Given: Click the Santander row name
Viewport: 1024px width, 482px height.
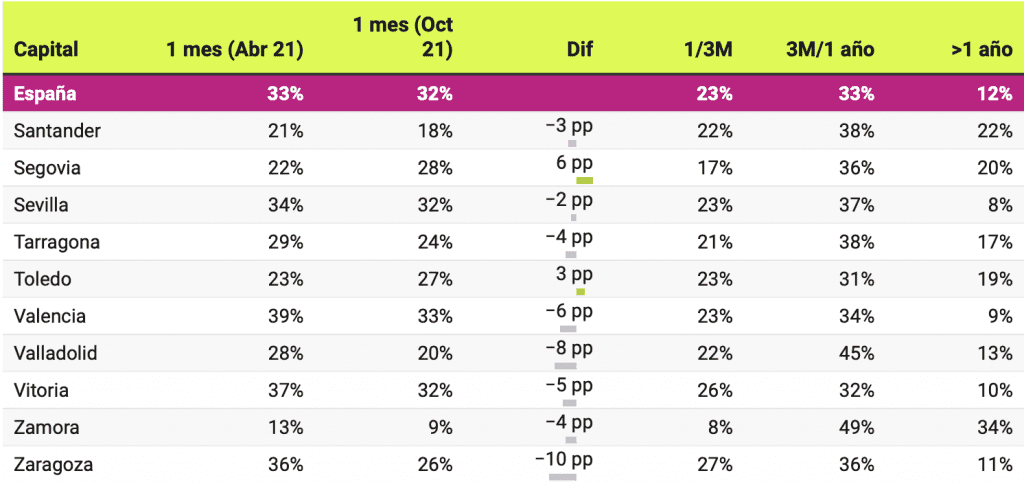Looking at the screenshot, I should coord(58,131).
